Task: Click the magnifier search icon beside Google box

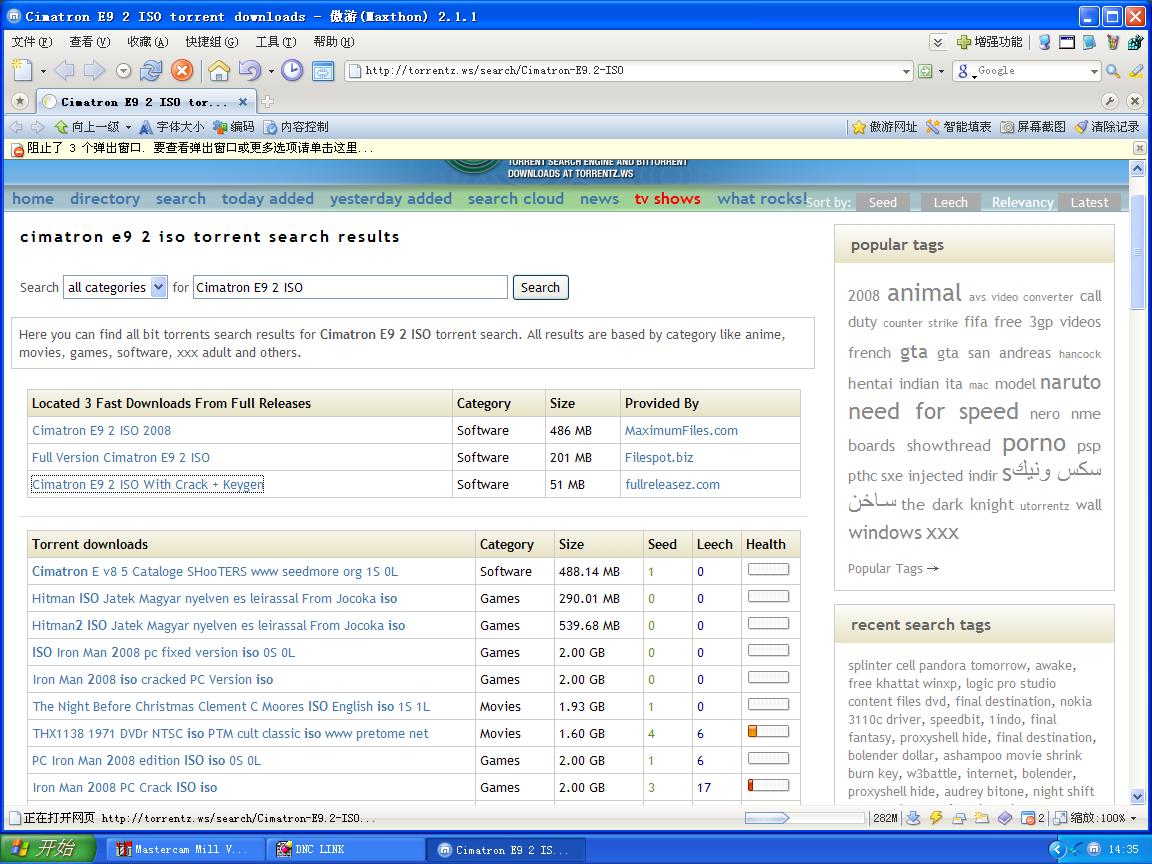Action: tap(1113, 71)
